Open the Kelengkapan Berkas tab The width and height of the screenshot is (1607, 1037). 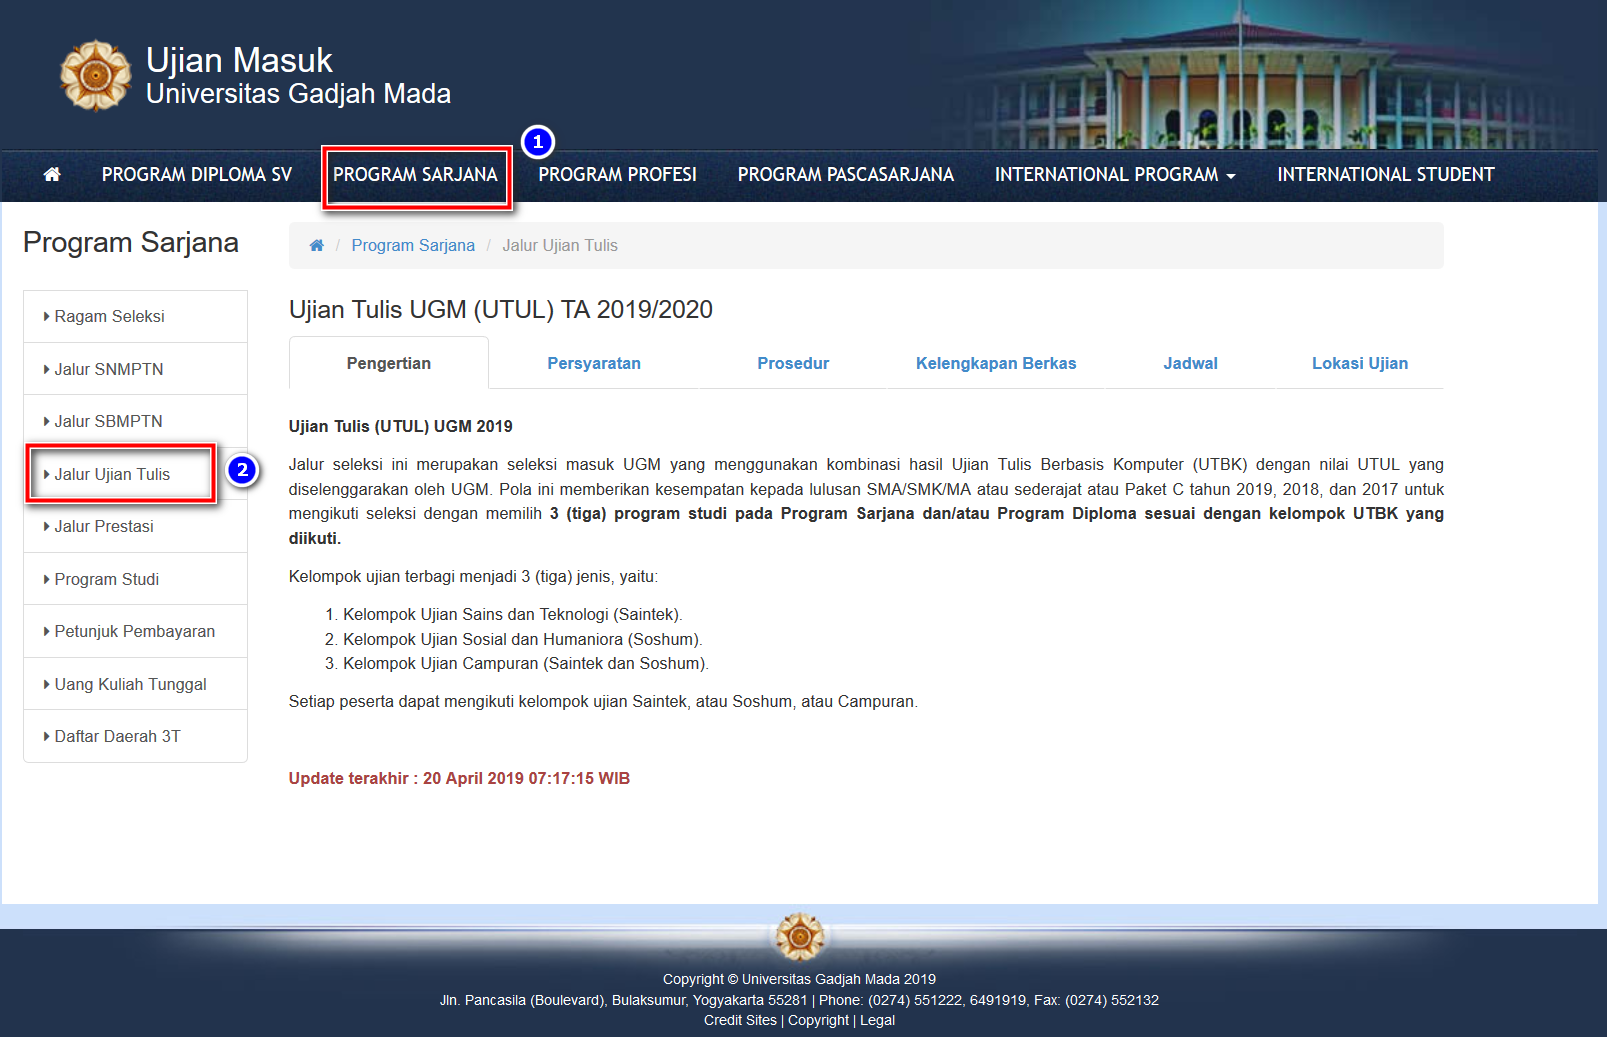(996, 364)
